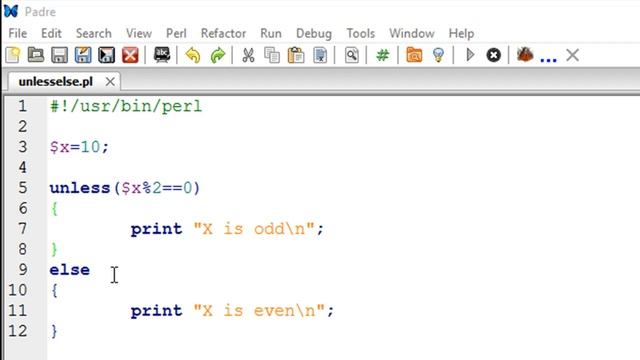640x360 pixels.
Task: Open Find with the magnifier icon
Action: pyautogui.click(x=351, y=55)
